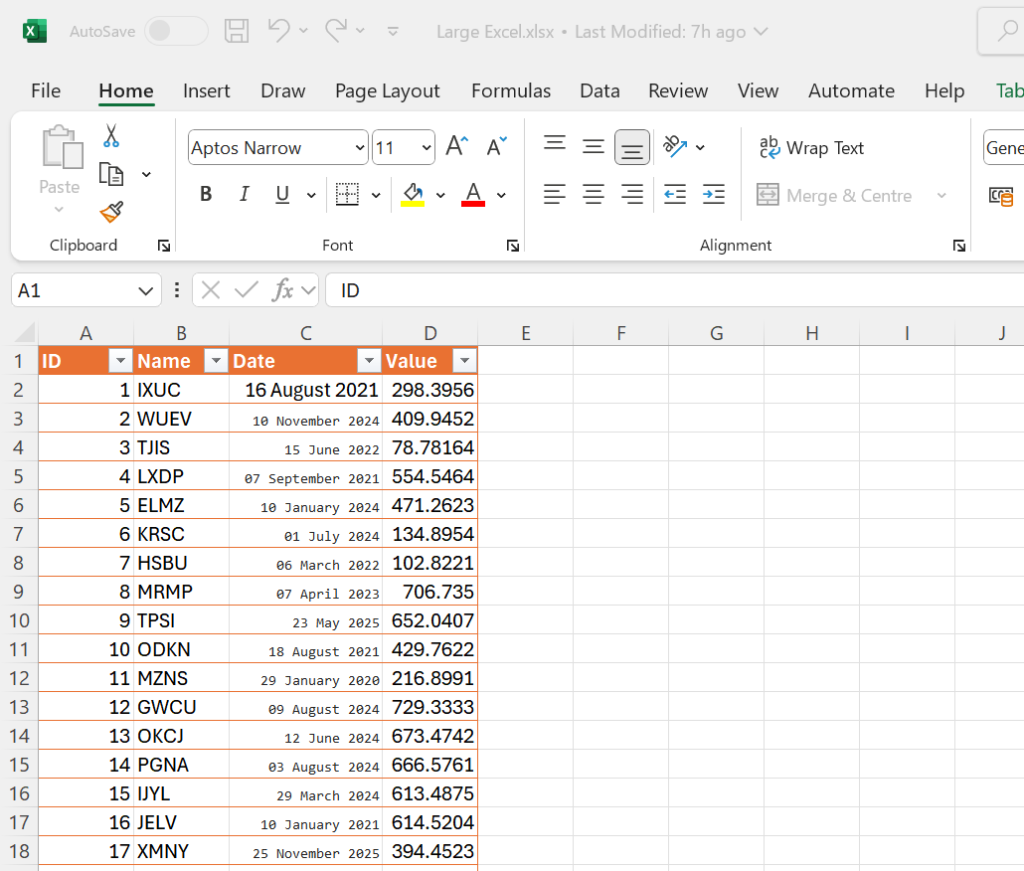Open the Paste options arrow
The image size is (1024, 871).
pos(59,210)
